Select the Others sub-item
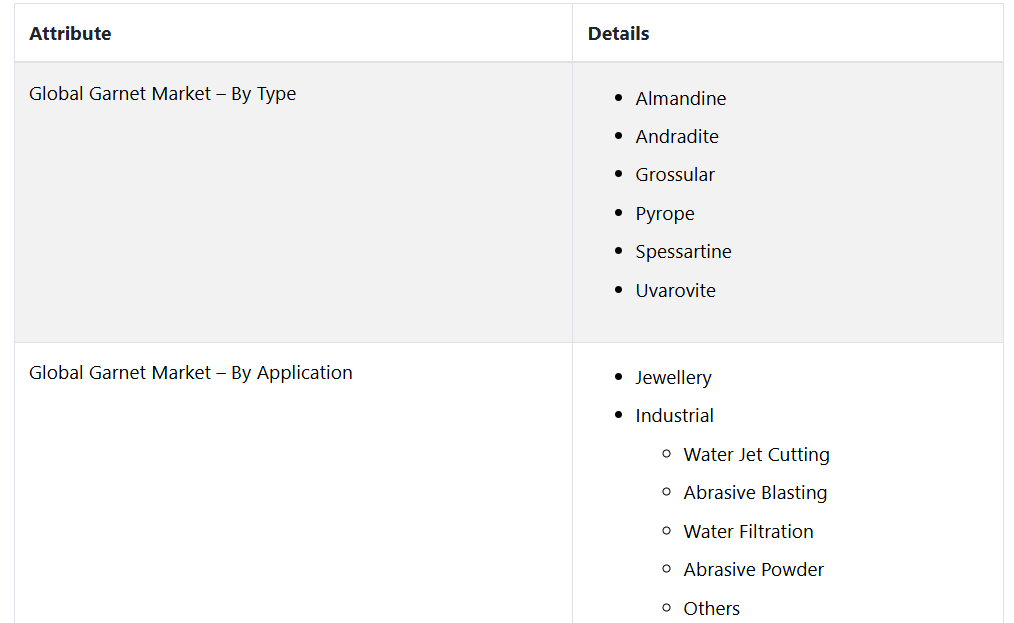This screenshot has height=623, width=1014. (x=711, y=609)
